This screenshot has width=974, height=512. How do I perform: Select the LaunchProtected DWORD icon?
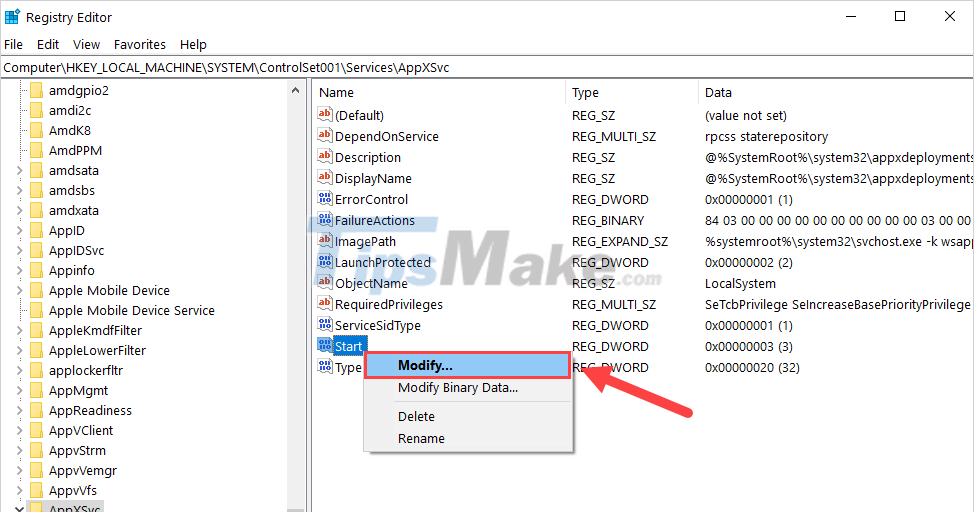tap(324, 262)
